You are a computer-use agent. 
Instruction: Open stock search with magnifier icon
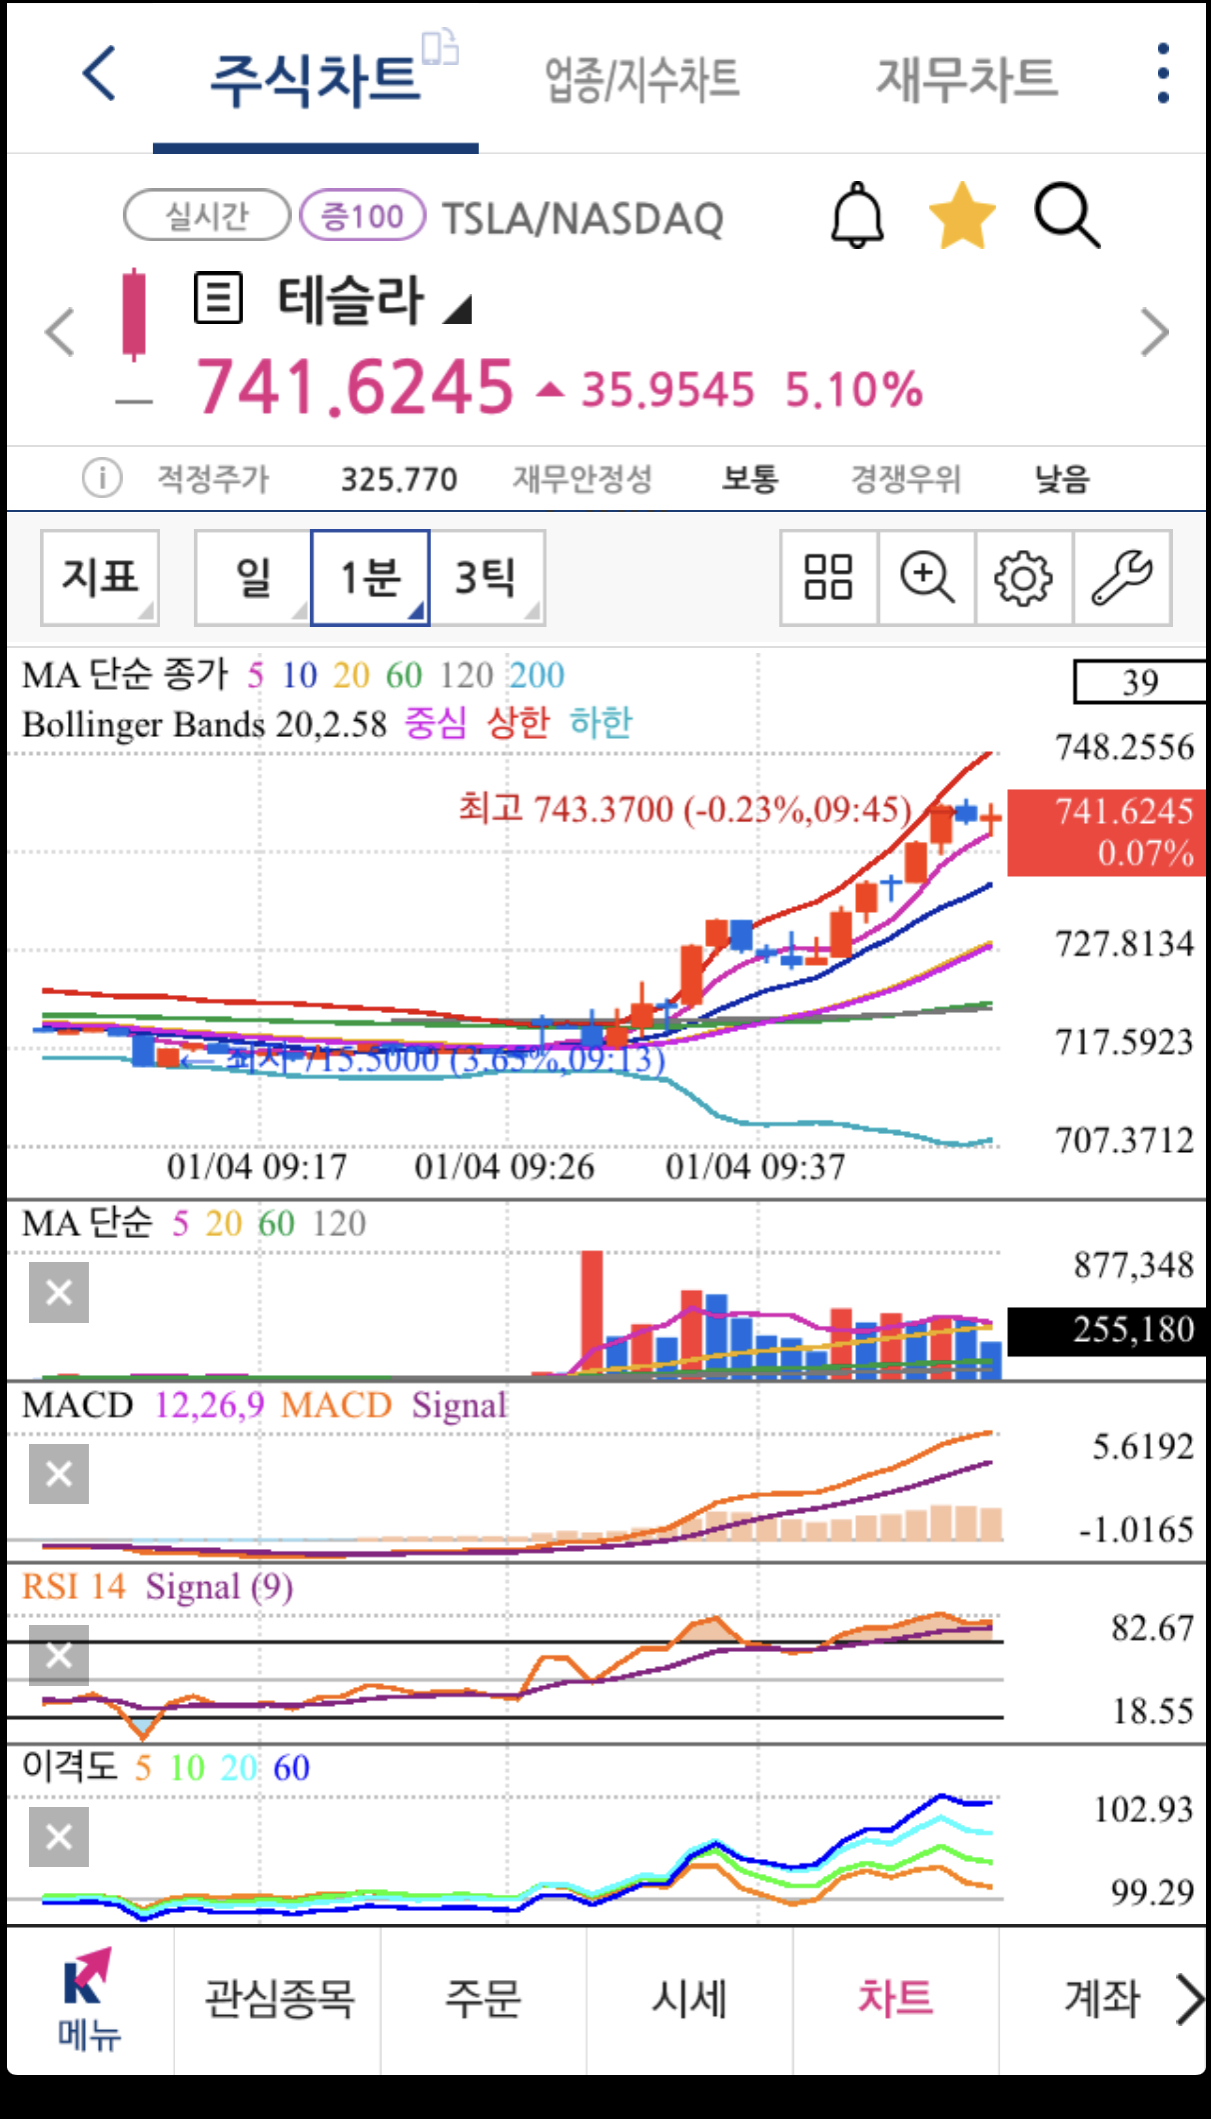click(x=1066, y=215)
